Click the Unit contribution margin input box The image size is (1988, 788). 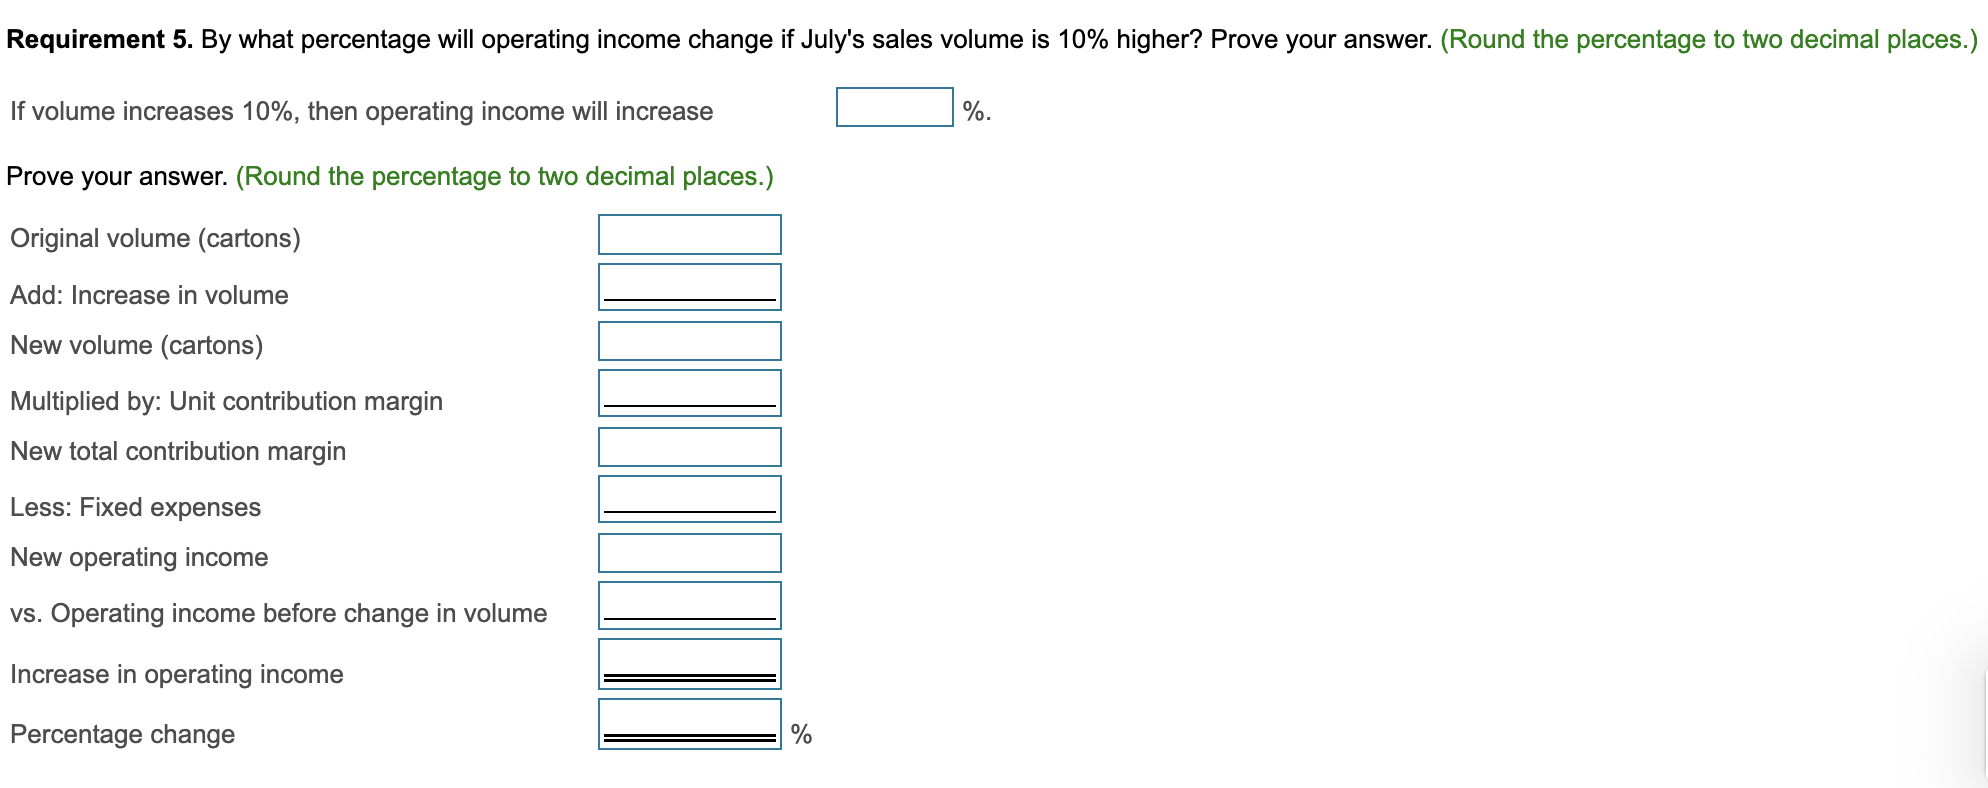[688, 394]
